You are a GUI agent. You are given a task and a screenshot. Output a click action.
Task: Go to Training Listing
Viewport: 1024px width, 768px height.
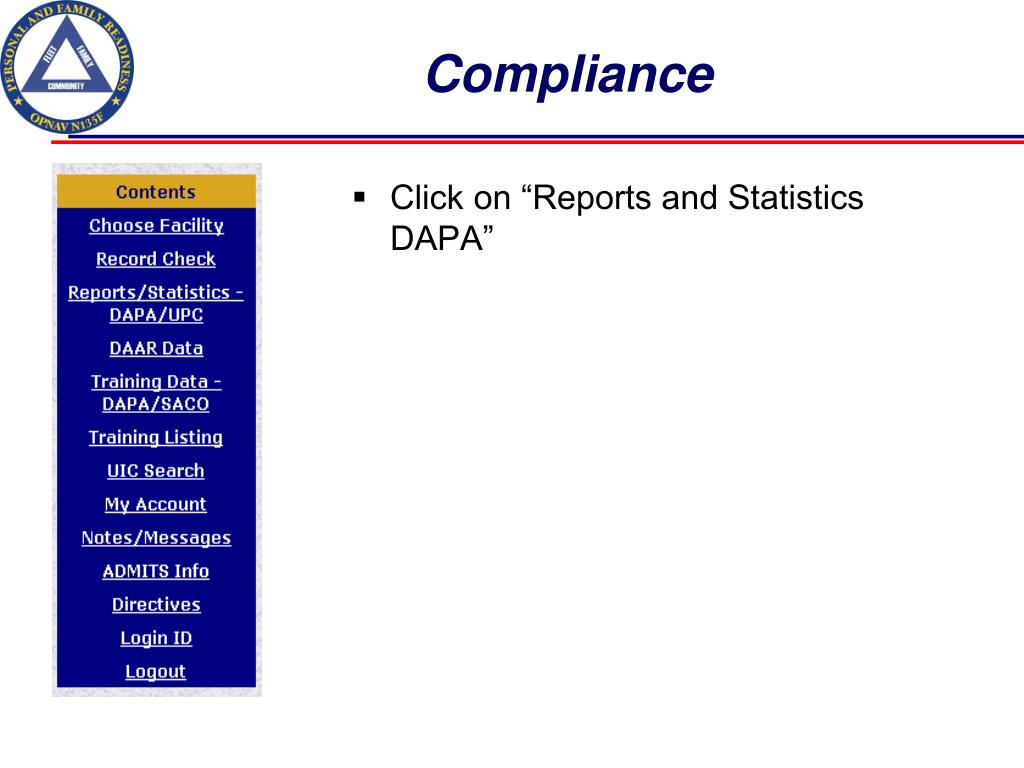point(156,438)
